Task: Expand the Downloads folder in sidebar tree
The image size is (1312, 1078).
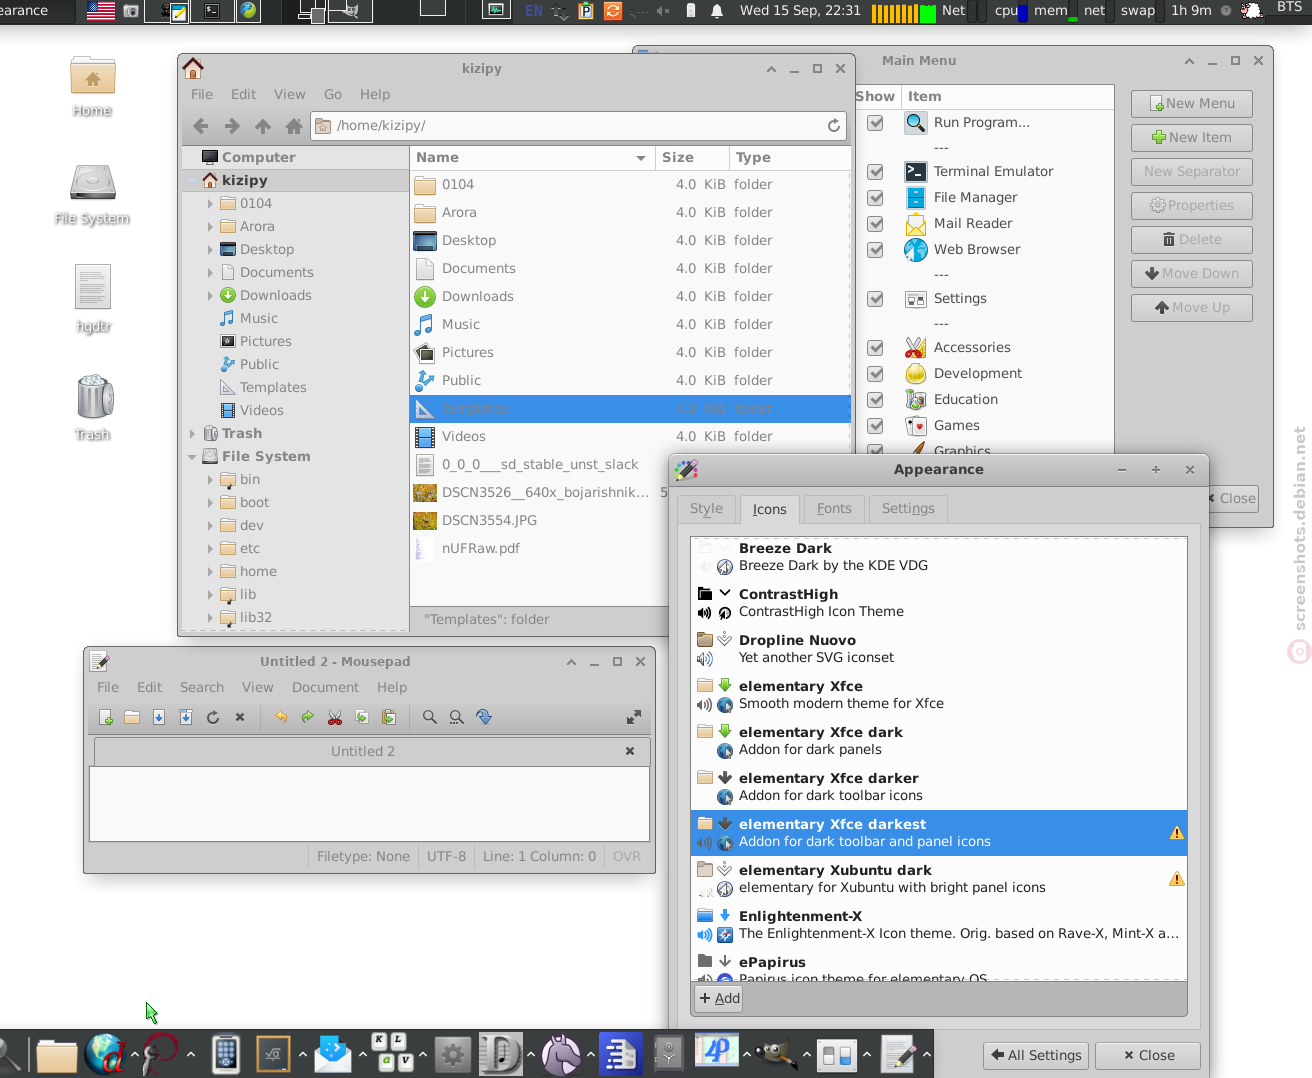Action: pyautogui.click(x=210, y=295)
